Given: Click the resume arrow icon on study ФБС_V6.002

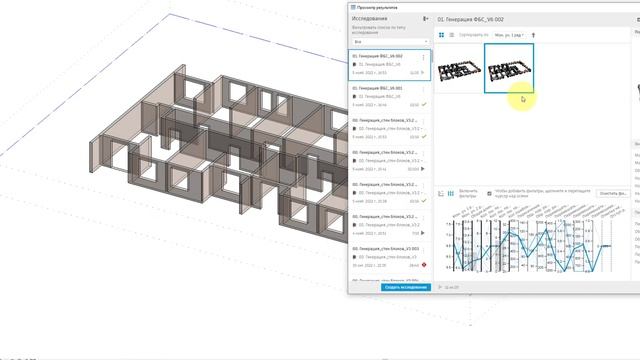Looking at the screenshot, I should point(423,73).
